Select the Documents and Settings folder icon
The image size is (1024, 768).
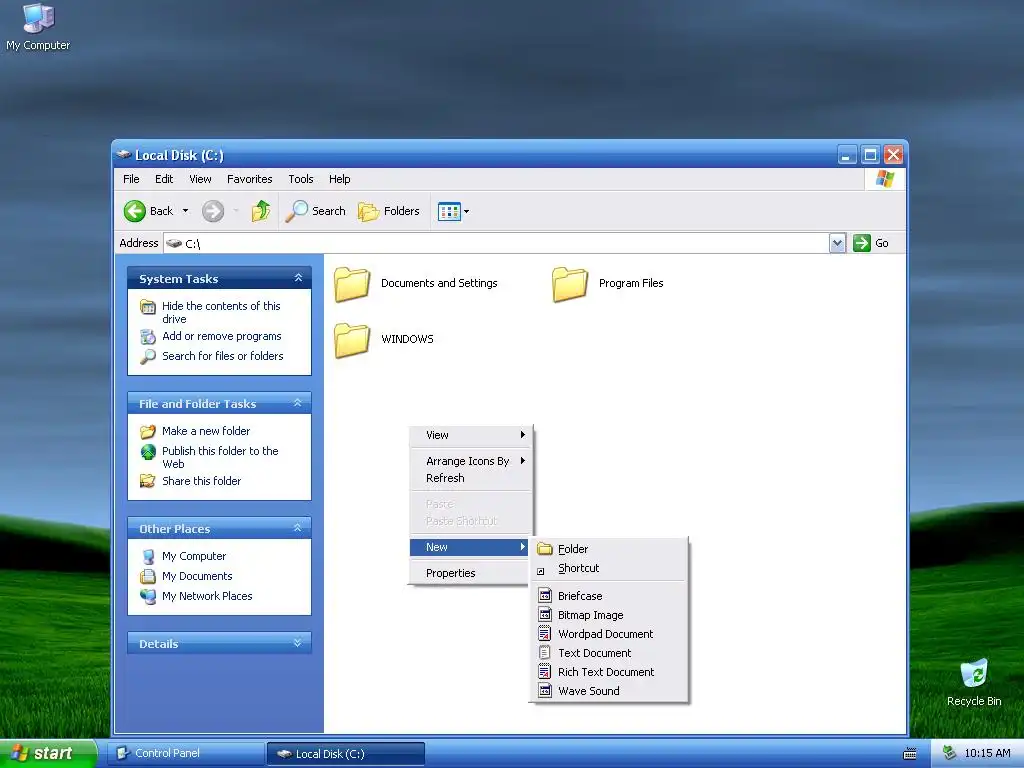(x=352, y=284)
